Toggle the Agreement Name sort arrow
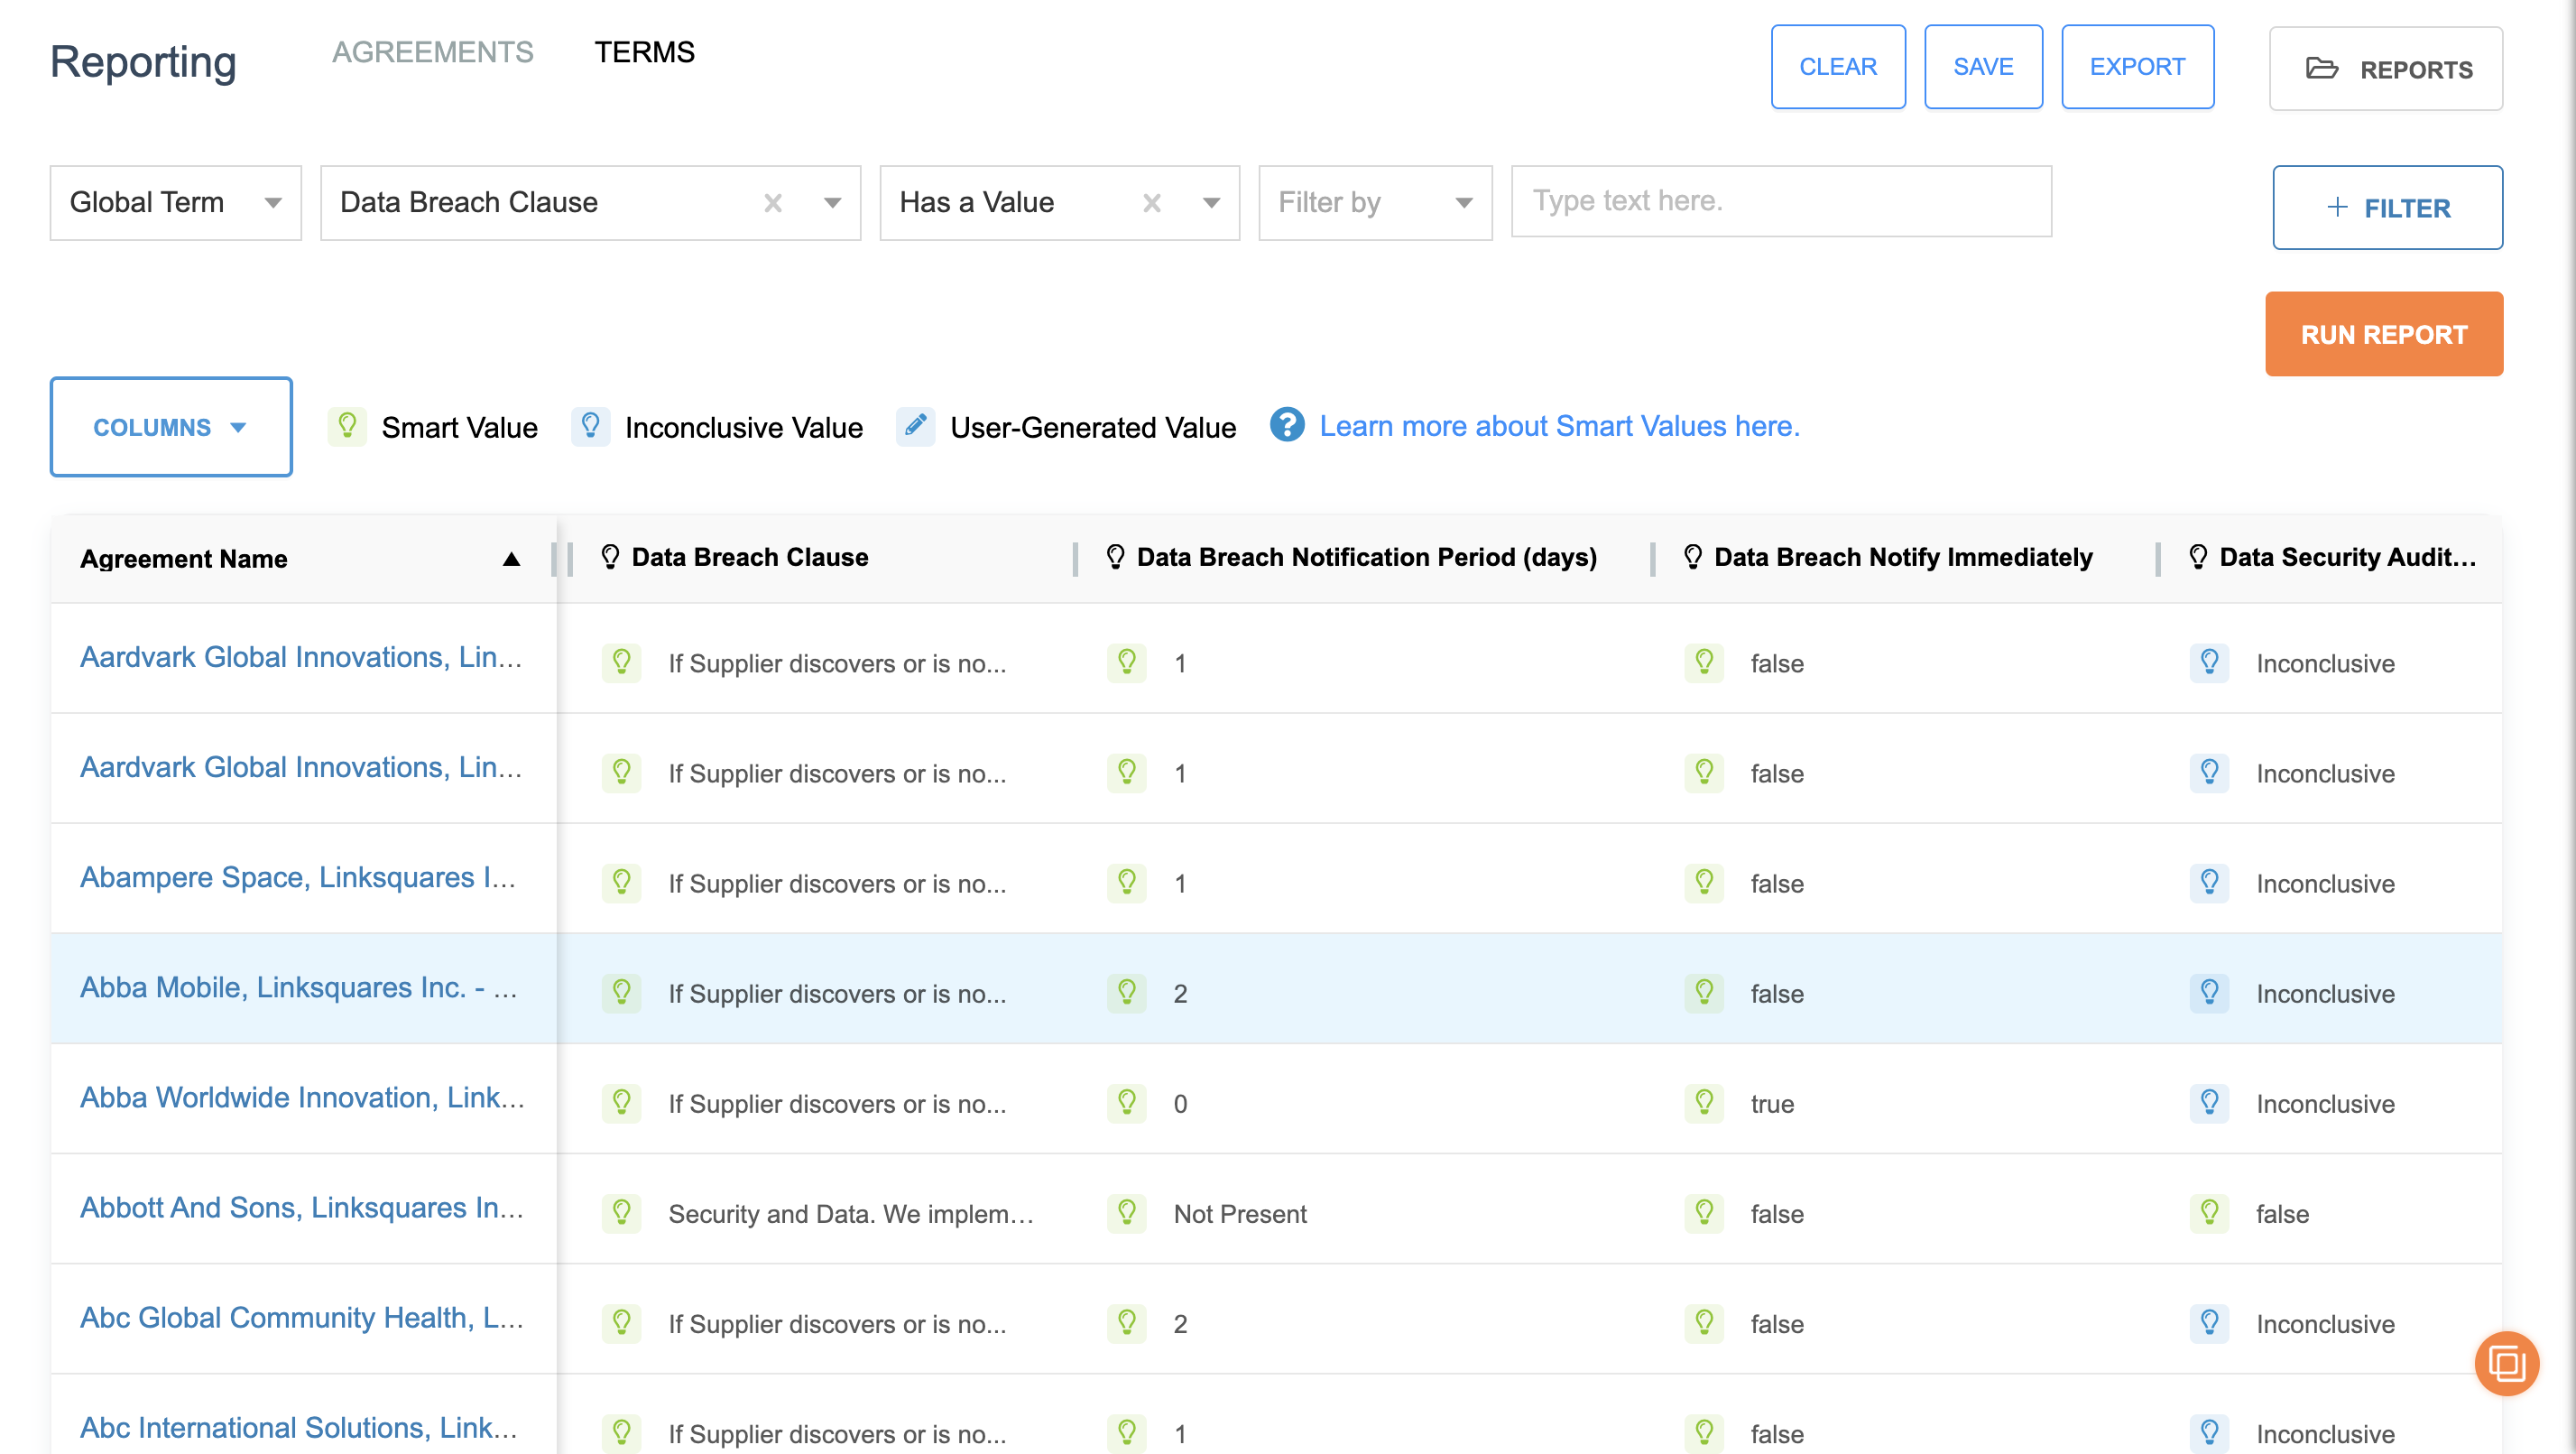This screenshot has height=1454, width=2576. click(x=510, y=558)
